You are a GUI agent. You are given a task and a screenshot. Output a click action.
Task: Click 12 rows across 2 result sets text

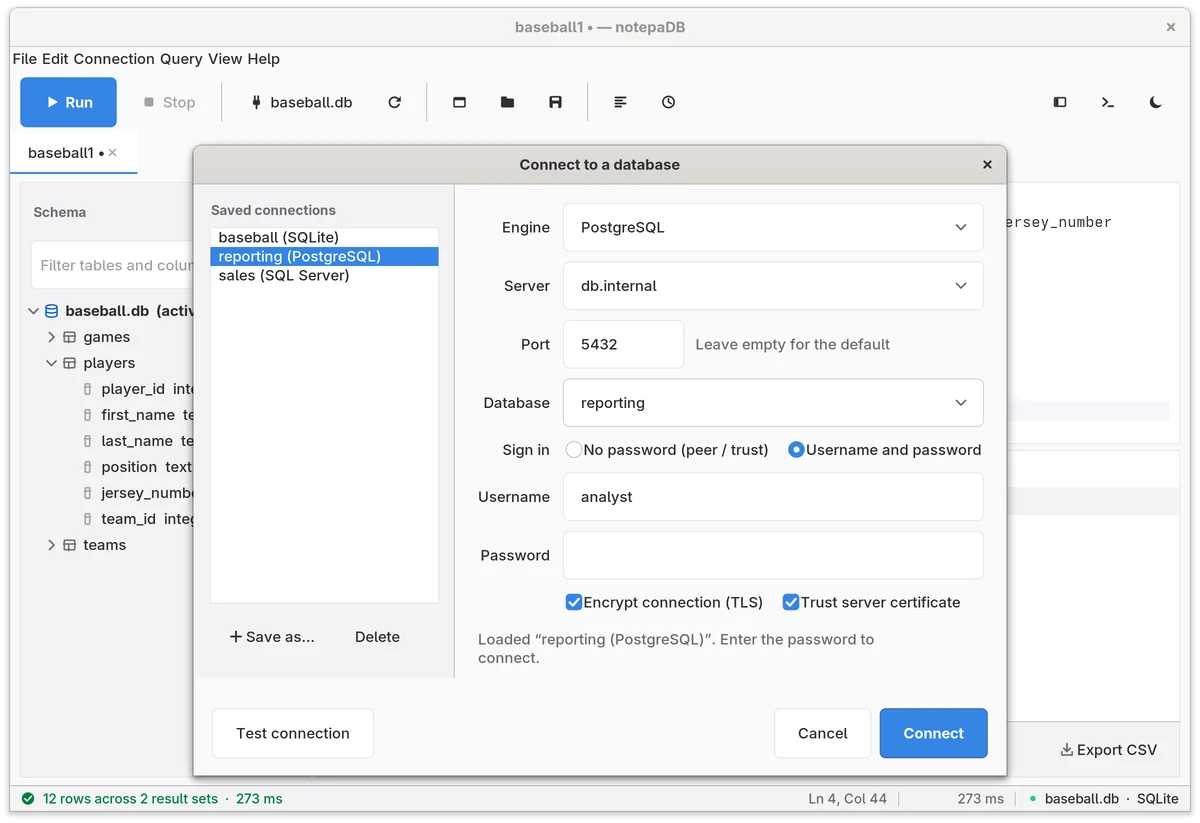[130, 799]
